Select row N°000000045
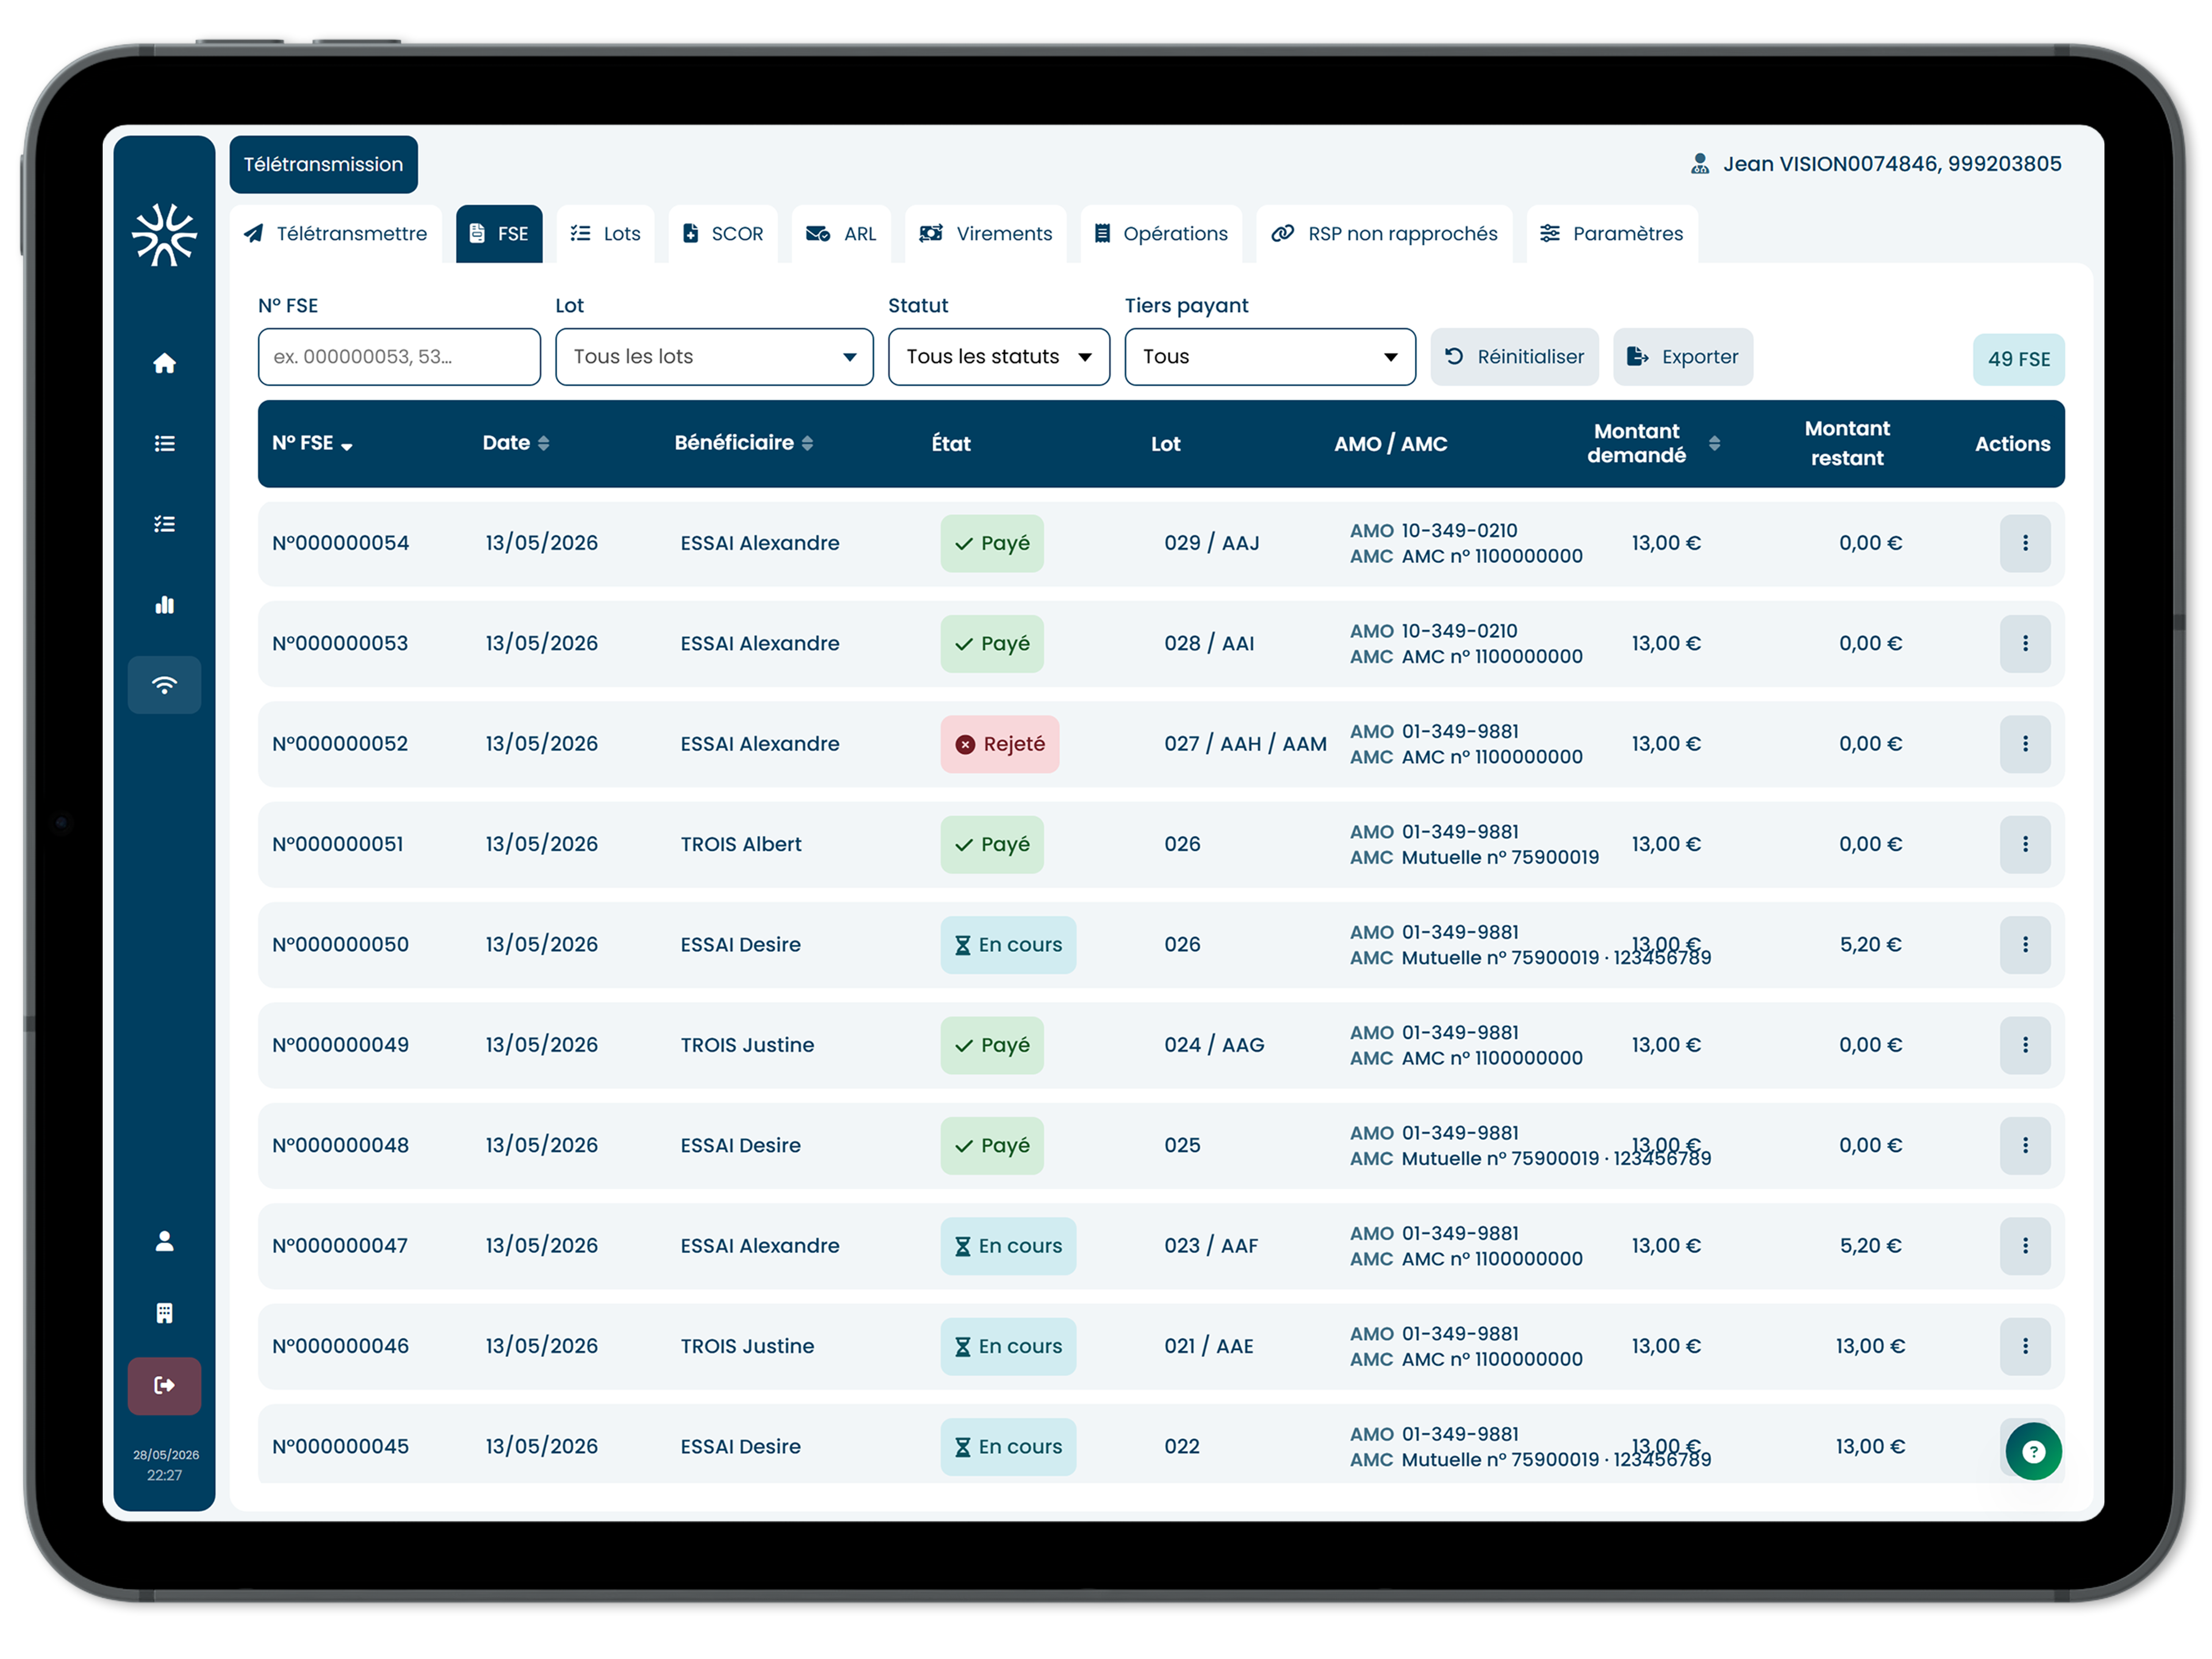 pos(1161,1445)
